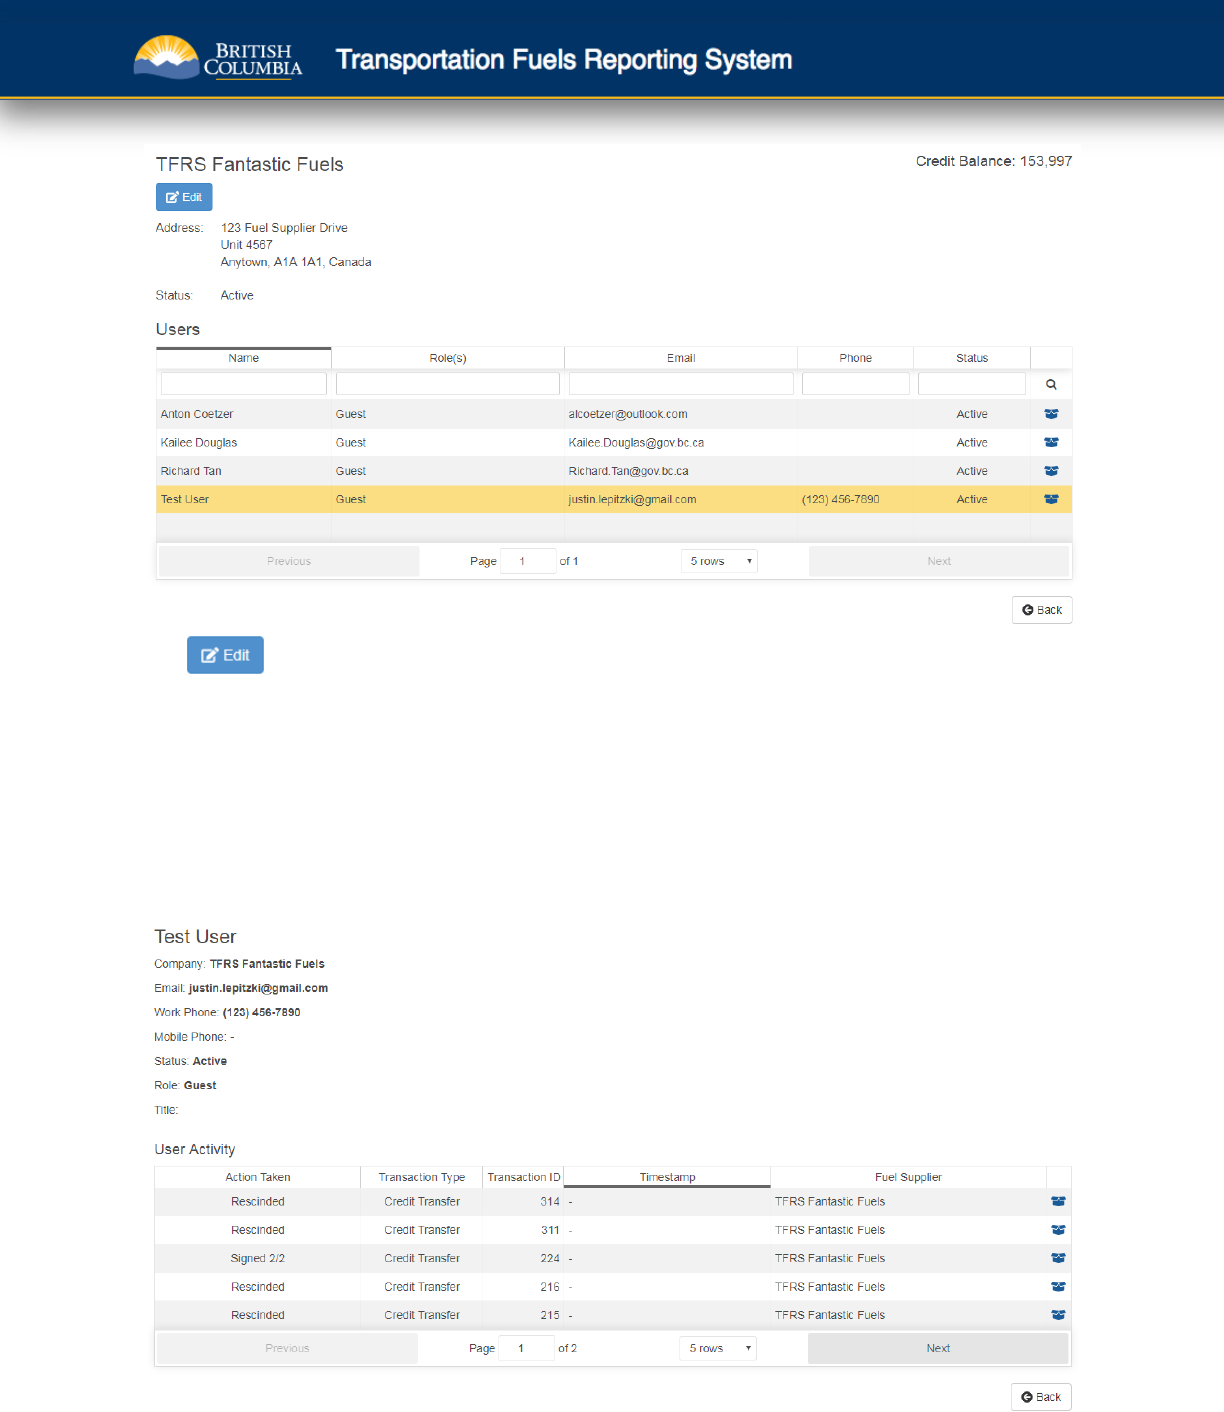This screenshot has height=1412, width=1224.
Task: Open details icon for Richard Tan row
Action: point(1051,471)
